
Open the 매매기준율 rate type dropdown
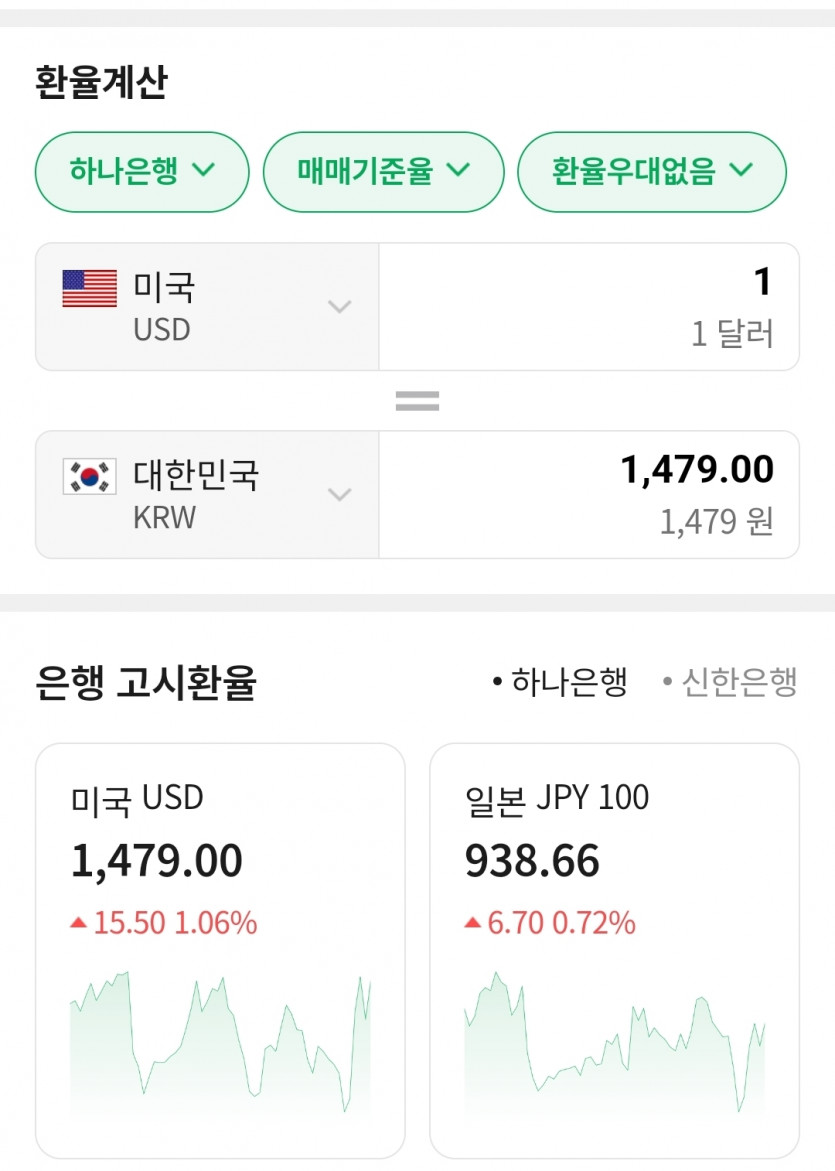tap(383, 172)
